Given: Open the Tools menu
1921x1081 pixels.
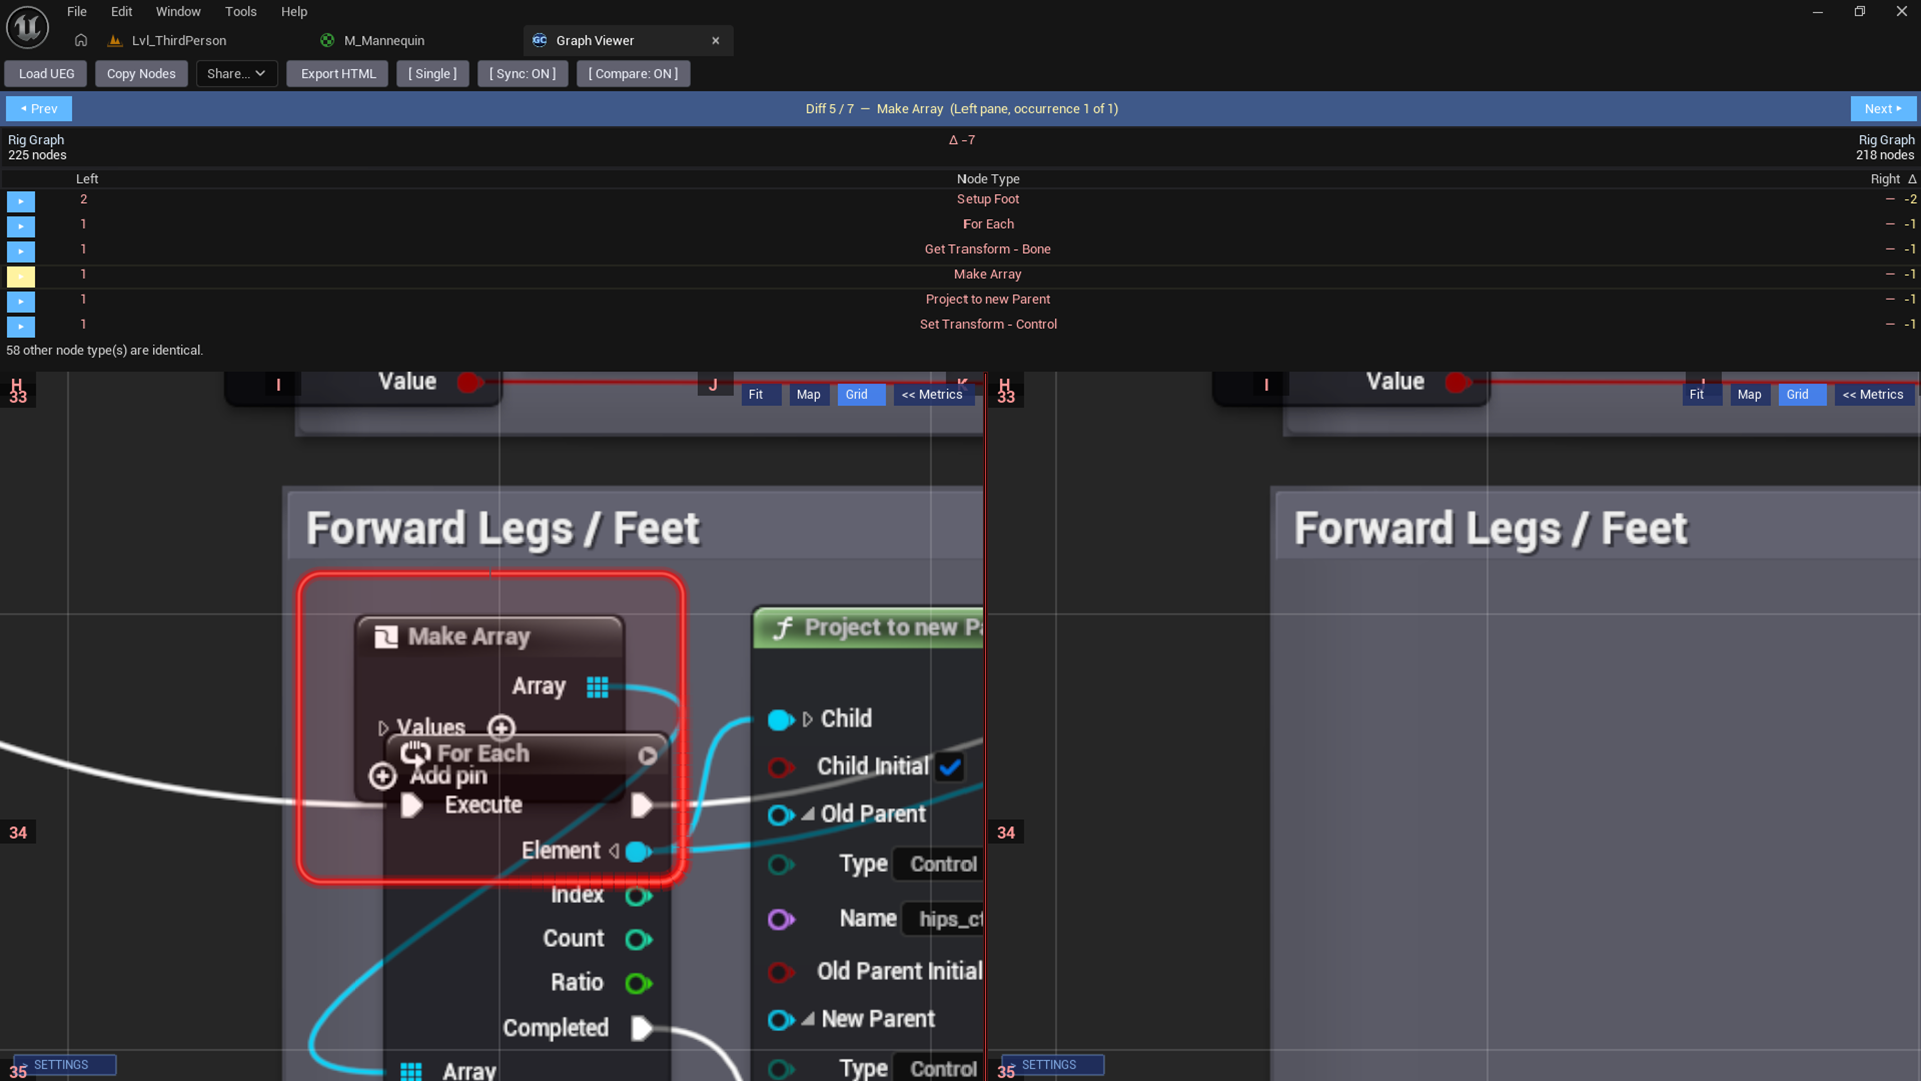Looking at the screenshot, I should click(241, 12).
